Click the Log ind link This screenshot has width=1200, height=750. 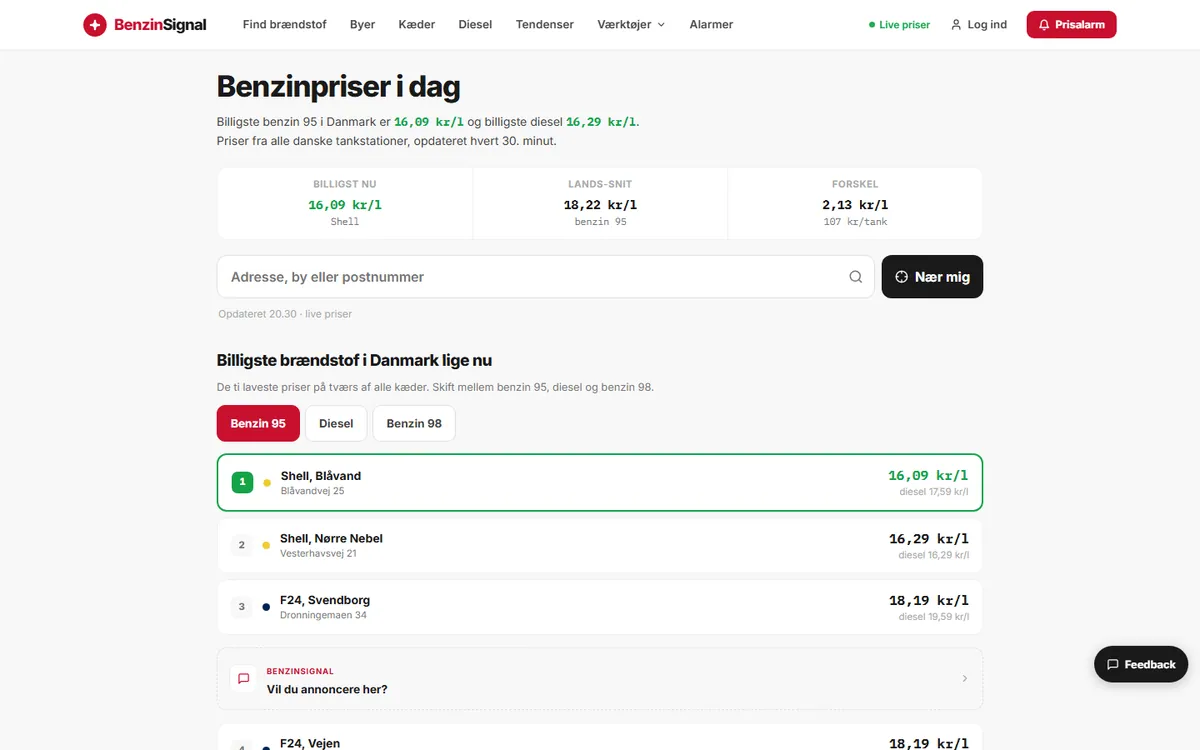(978, 25)
